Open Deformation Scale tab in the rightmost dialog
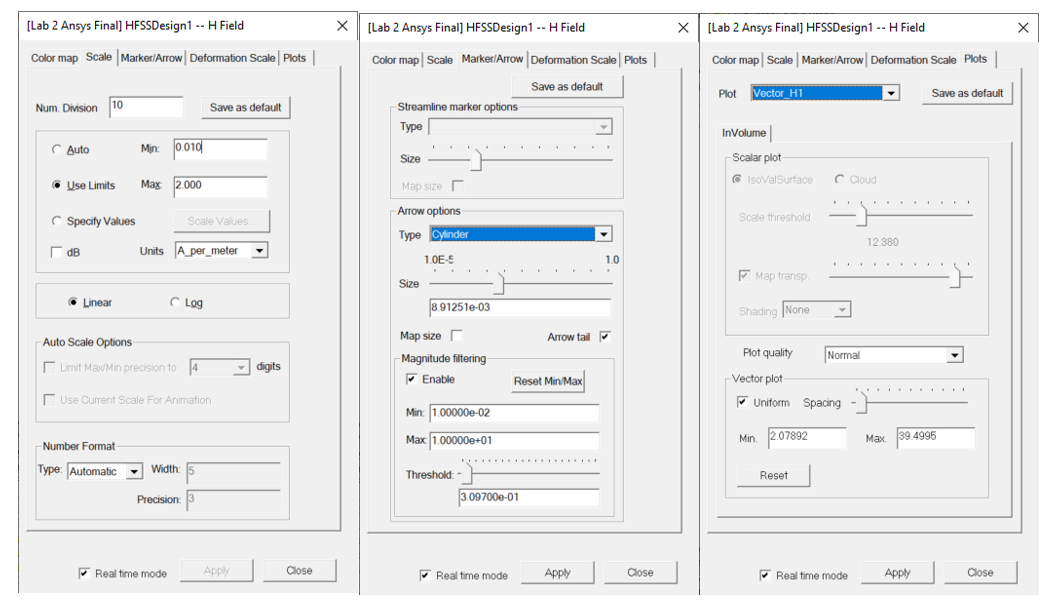This screenshot has height=606, width=1049. pyautogui.click(x=912, y=60)
